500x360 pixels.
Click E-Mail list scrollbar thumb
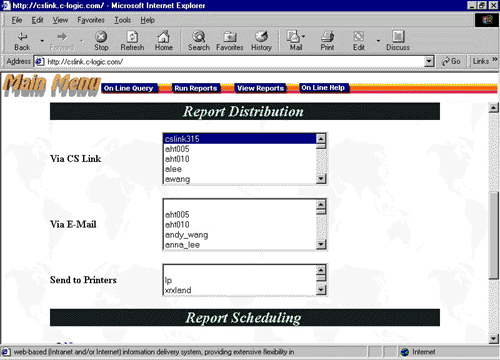pyautogui.click(x=321, y=212)
